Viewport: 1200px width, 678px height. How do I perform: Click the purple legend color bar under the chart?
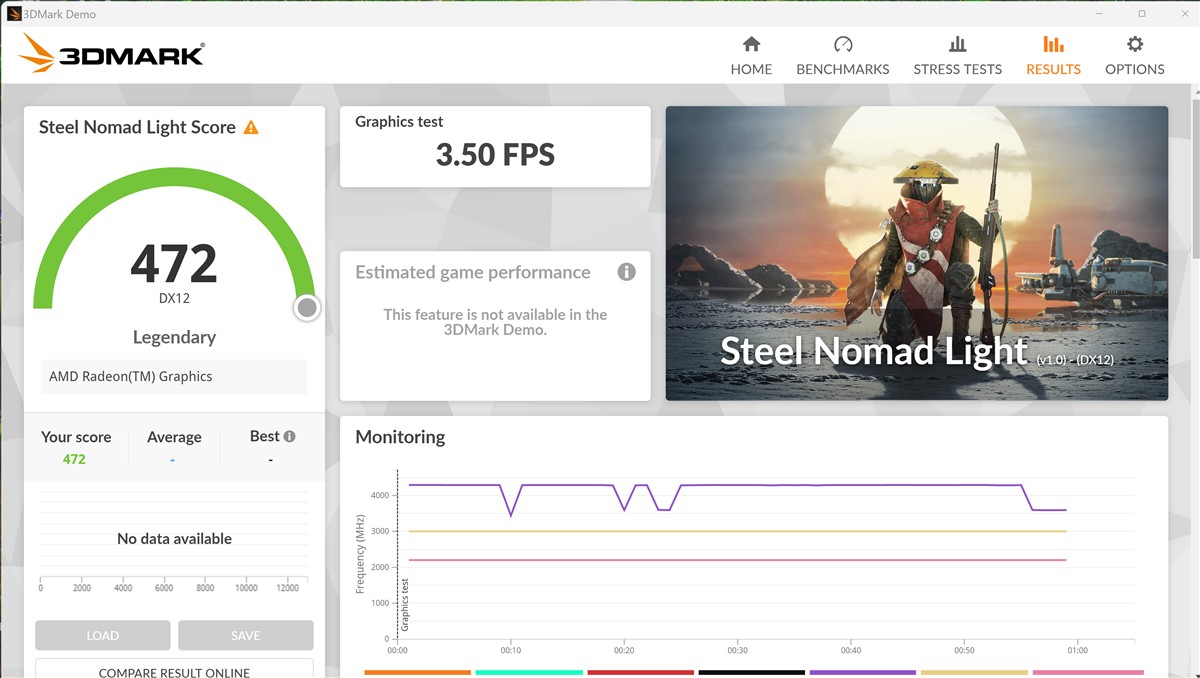pos(862,673)
